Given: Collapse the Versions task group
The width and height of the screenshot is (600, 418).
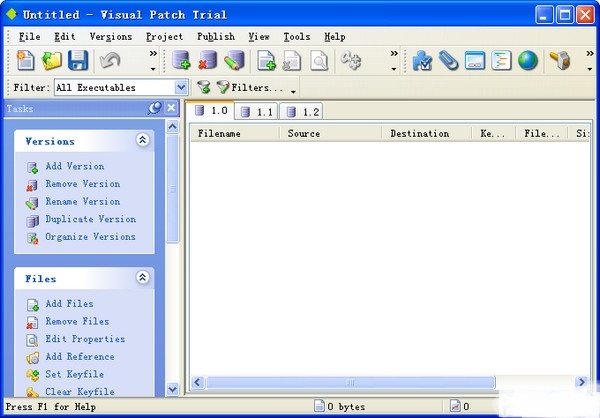Looking at the screenshot, I should pyautogui.click(x=142, y=141).
